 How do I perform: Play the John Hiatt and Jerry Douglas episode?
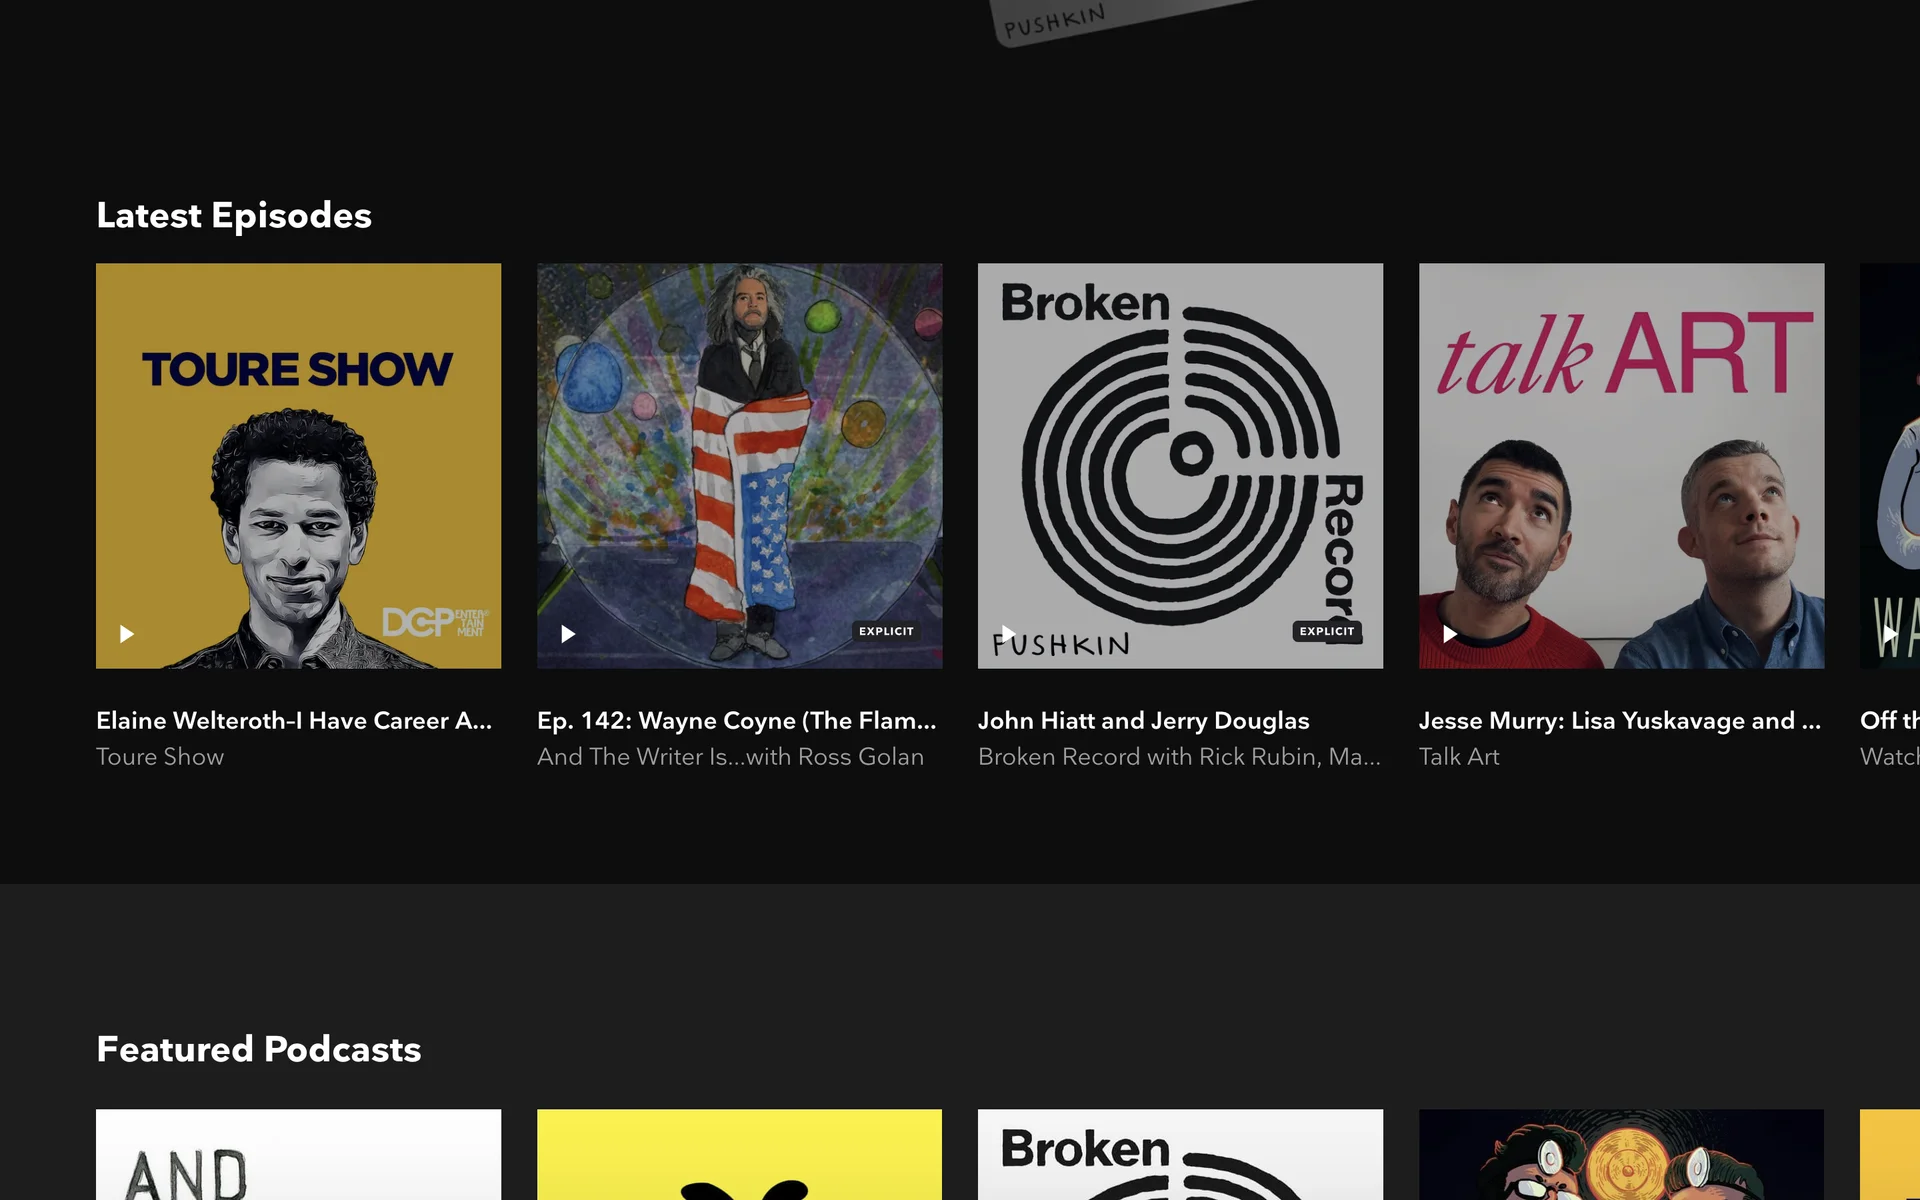coord(1009,634)
